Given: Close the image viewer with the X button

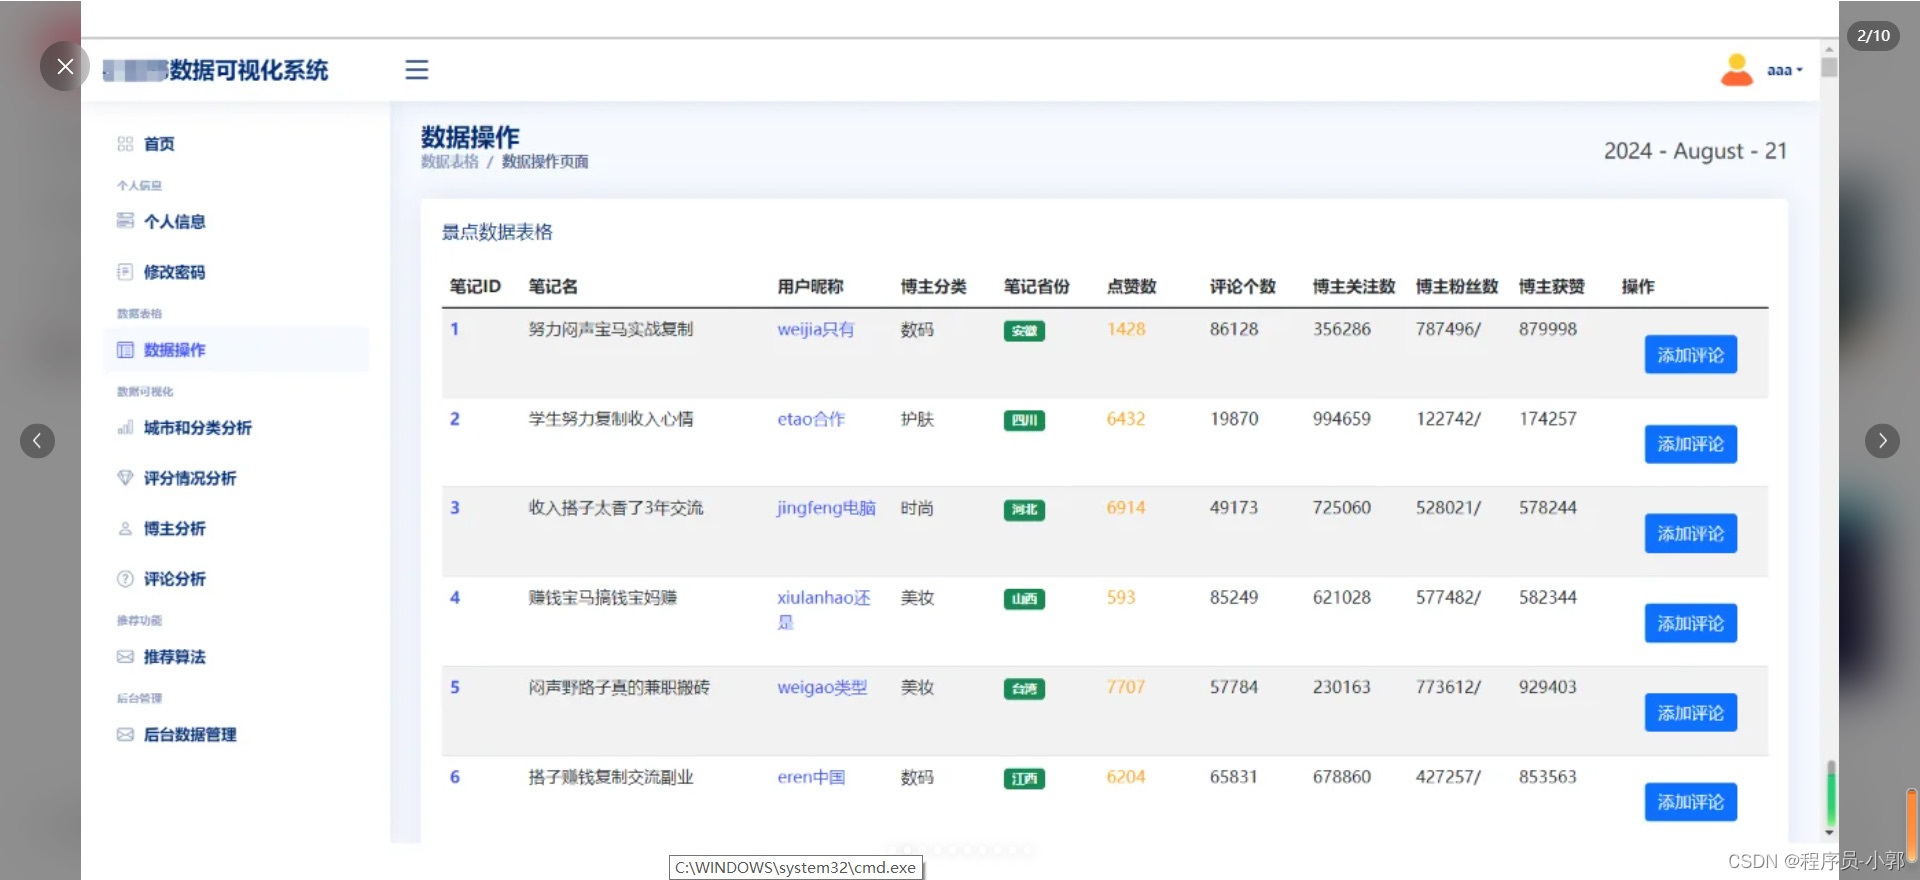Looking at the screenshot, I should (x=65, y=66).
